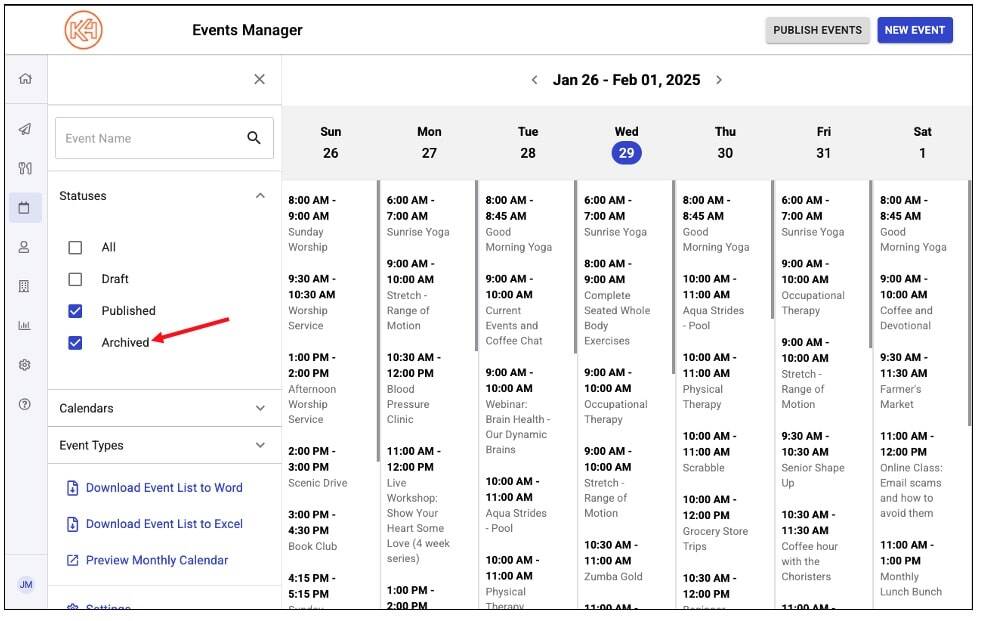The height and width of the screenshot is (621, 981).
Task: Open Current Events and Coffee Chat event
Action: (x=513, y=310)
